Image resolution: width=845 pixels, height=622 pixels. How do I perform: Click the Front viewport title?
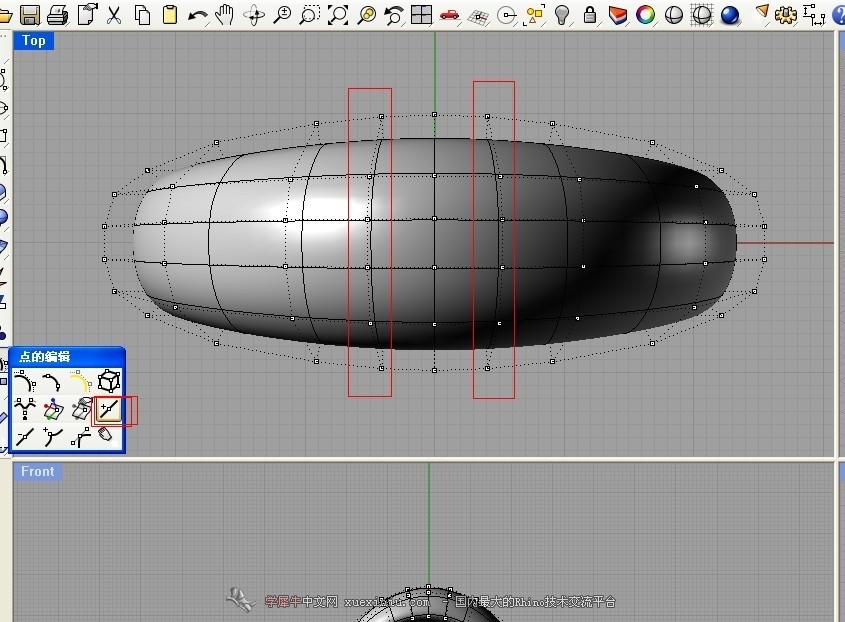38,472
